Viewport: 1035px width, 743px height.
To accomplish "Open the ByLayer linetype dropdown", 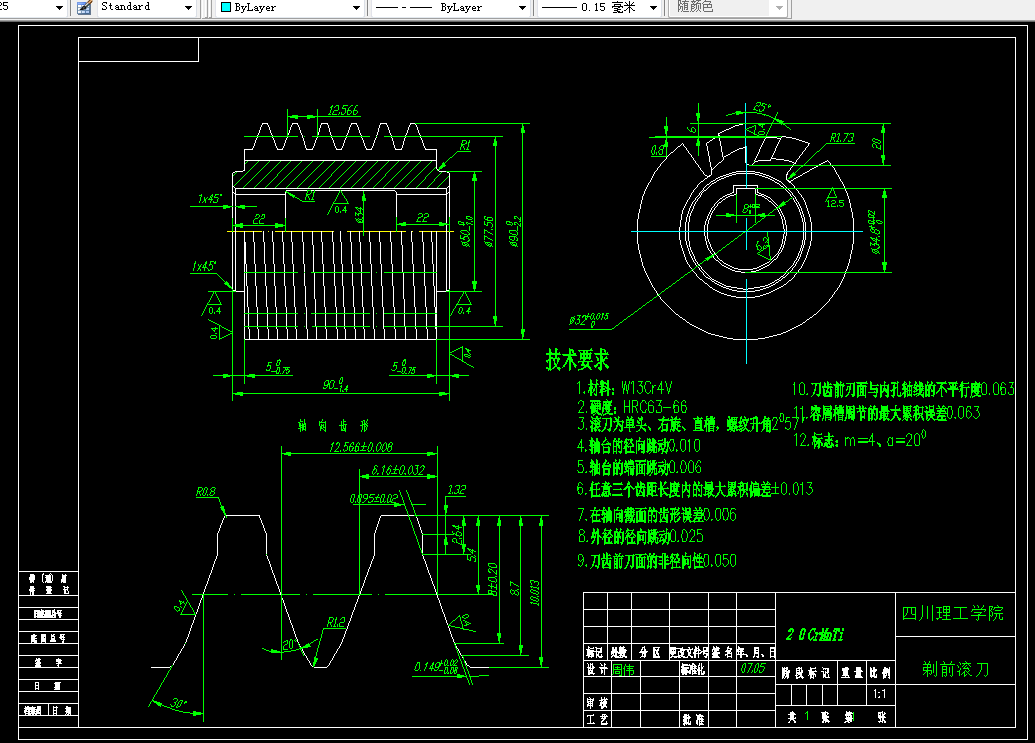I will pyautogui.click(x=520, y=7).
